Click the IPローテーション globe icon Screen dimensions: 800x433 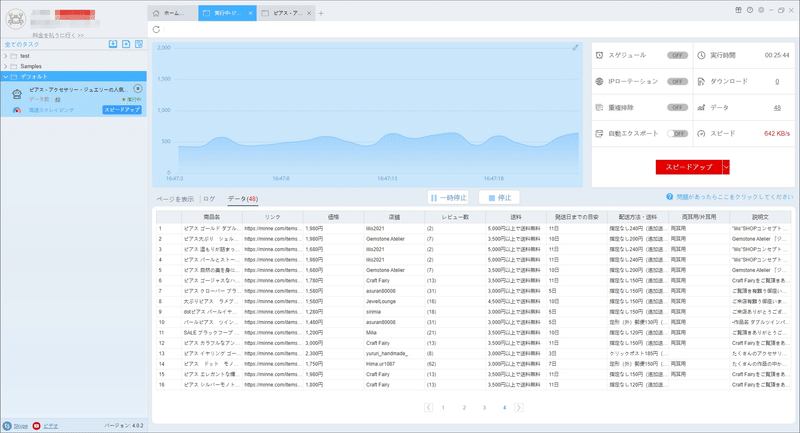(599, 81)
